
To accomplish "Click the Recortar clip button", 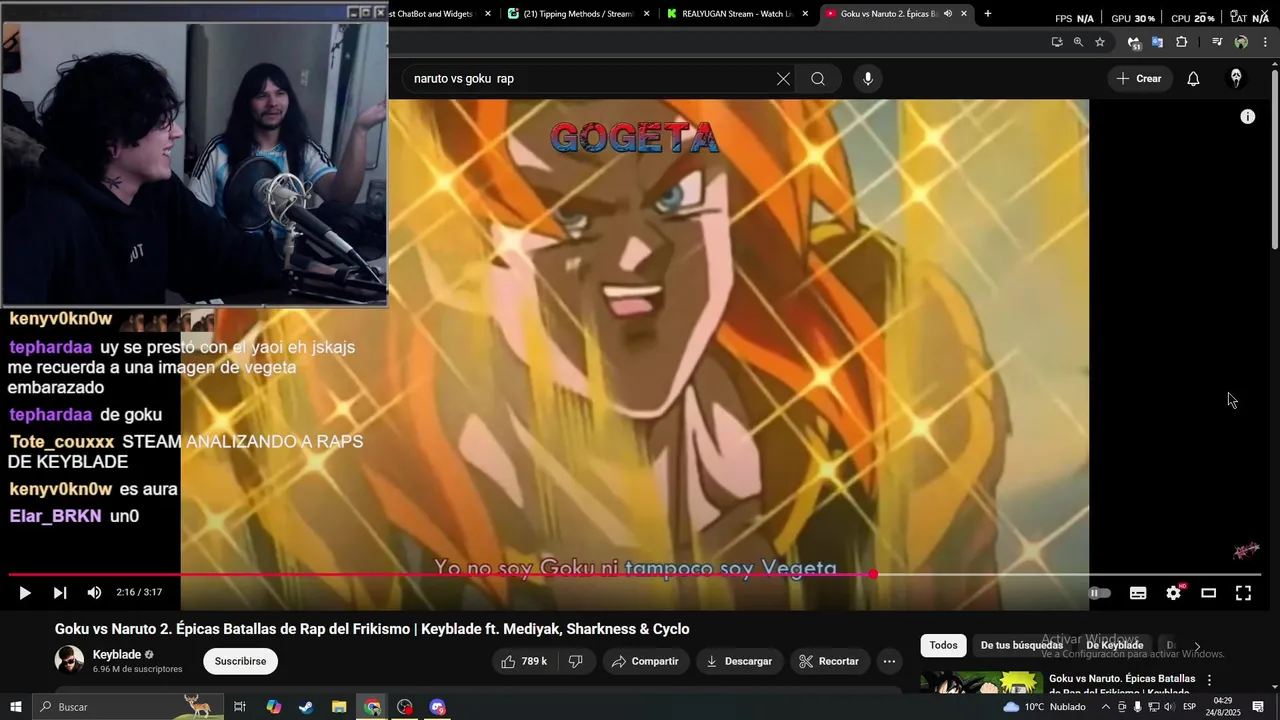I will coord(829,661).
